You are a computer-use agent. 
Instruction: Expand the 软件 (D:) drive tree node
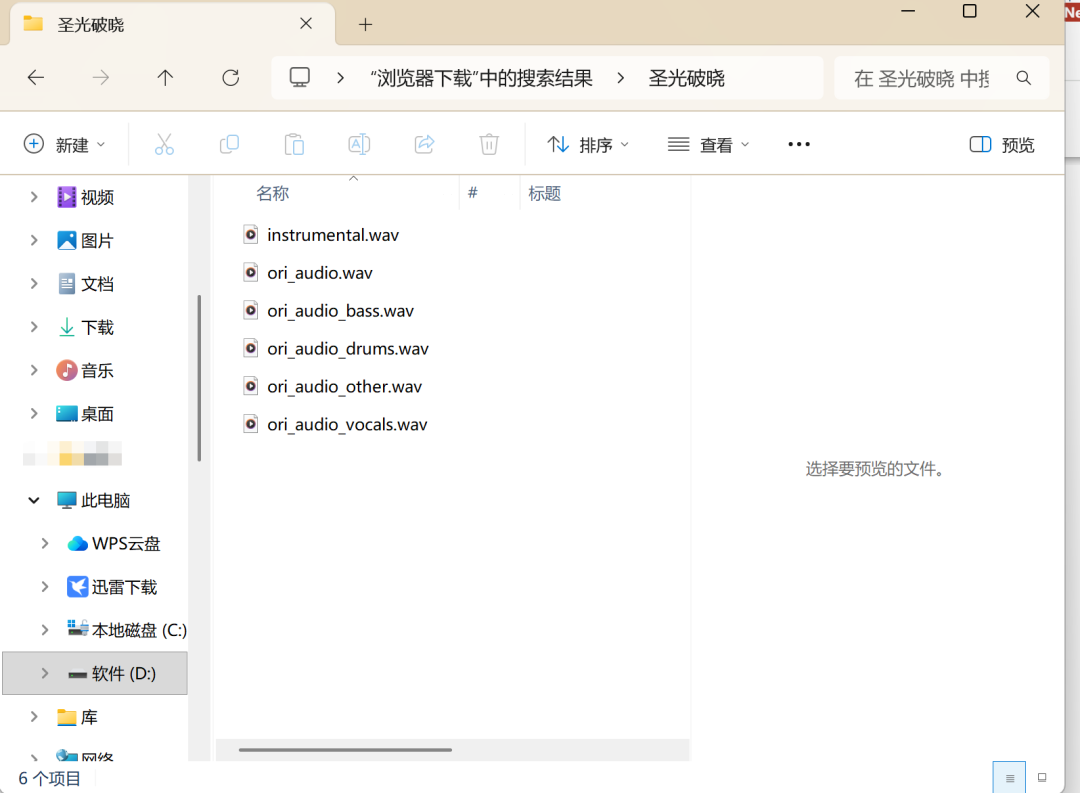click(x=45, y=674)
